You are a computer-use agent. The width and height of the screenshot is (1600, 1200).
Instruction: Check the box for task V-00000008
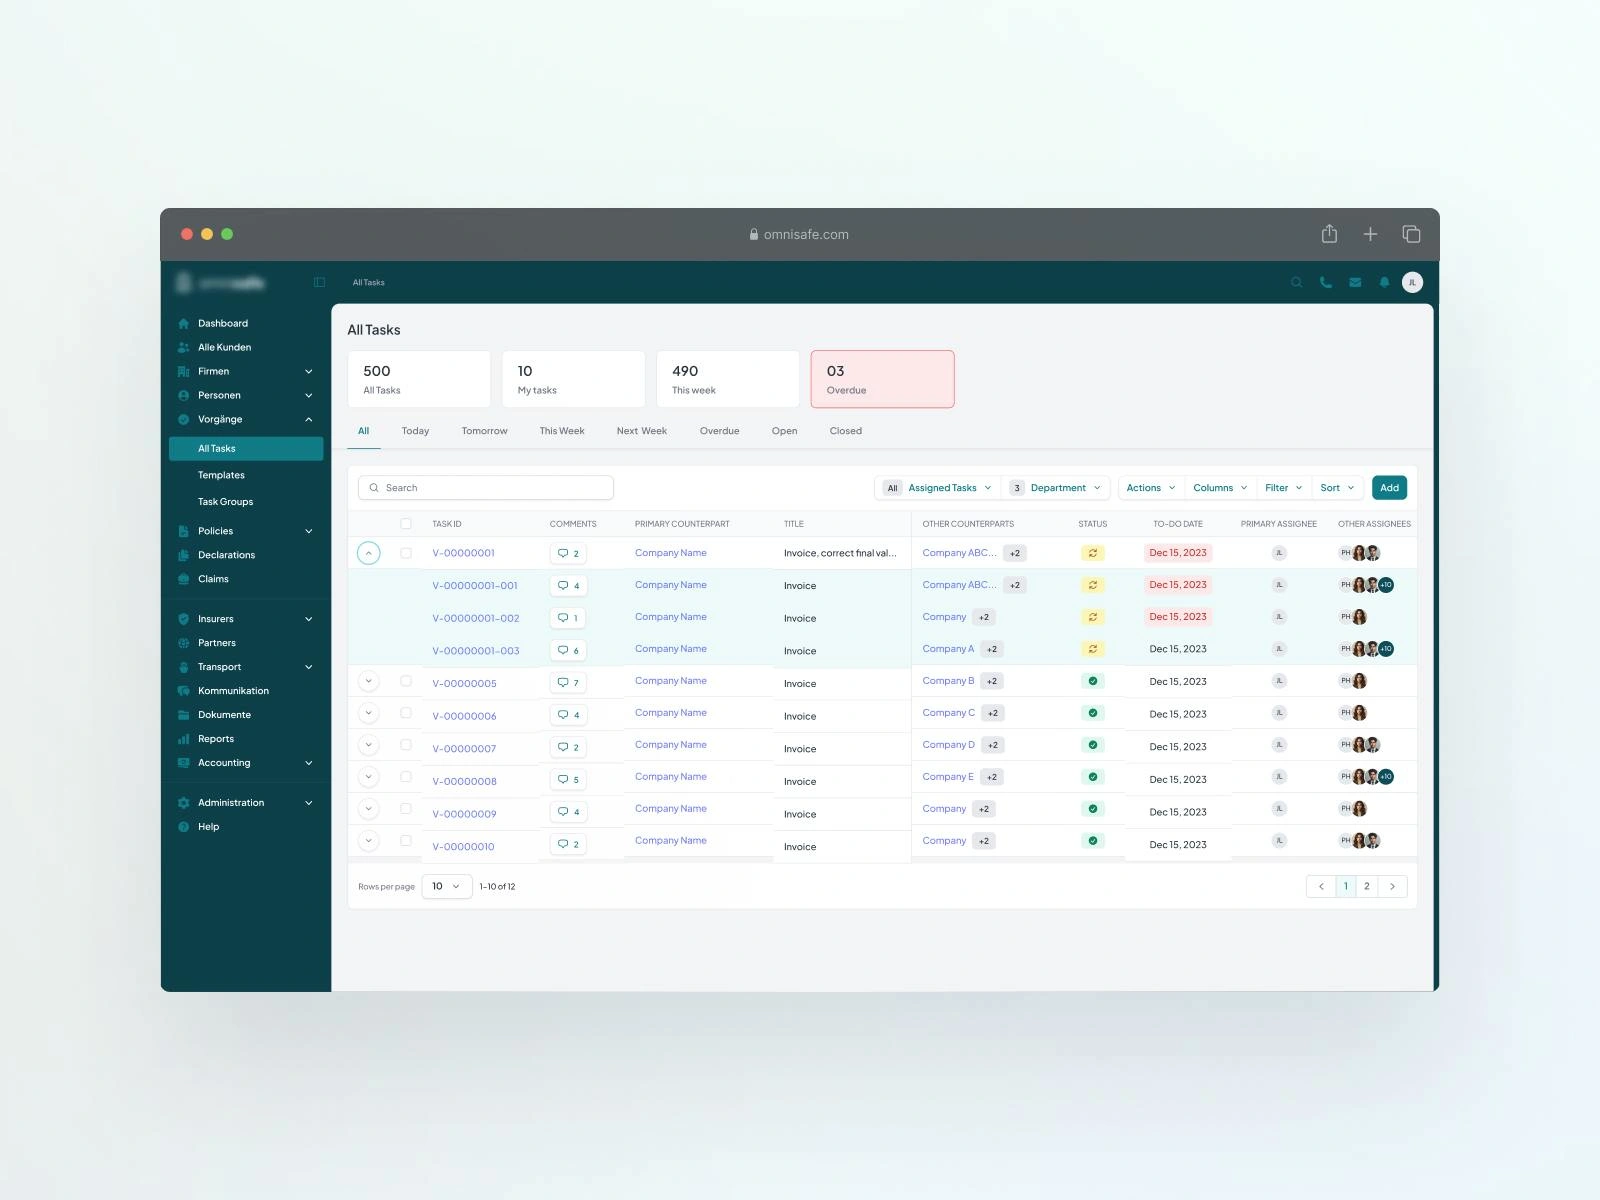tap(405, 777)
